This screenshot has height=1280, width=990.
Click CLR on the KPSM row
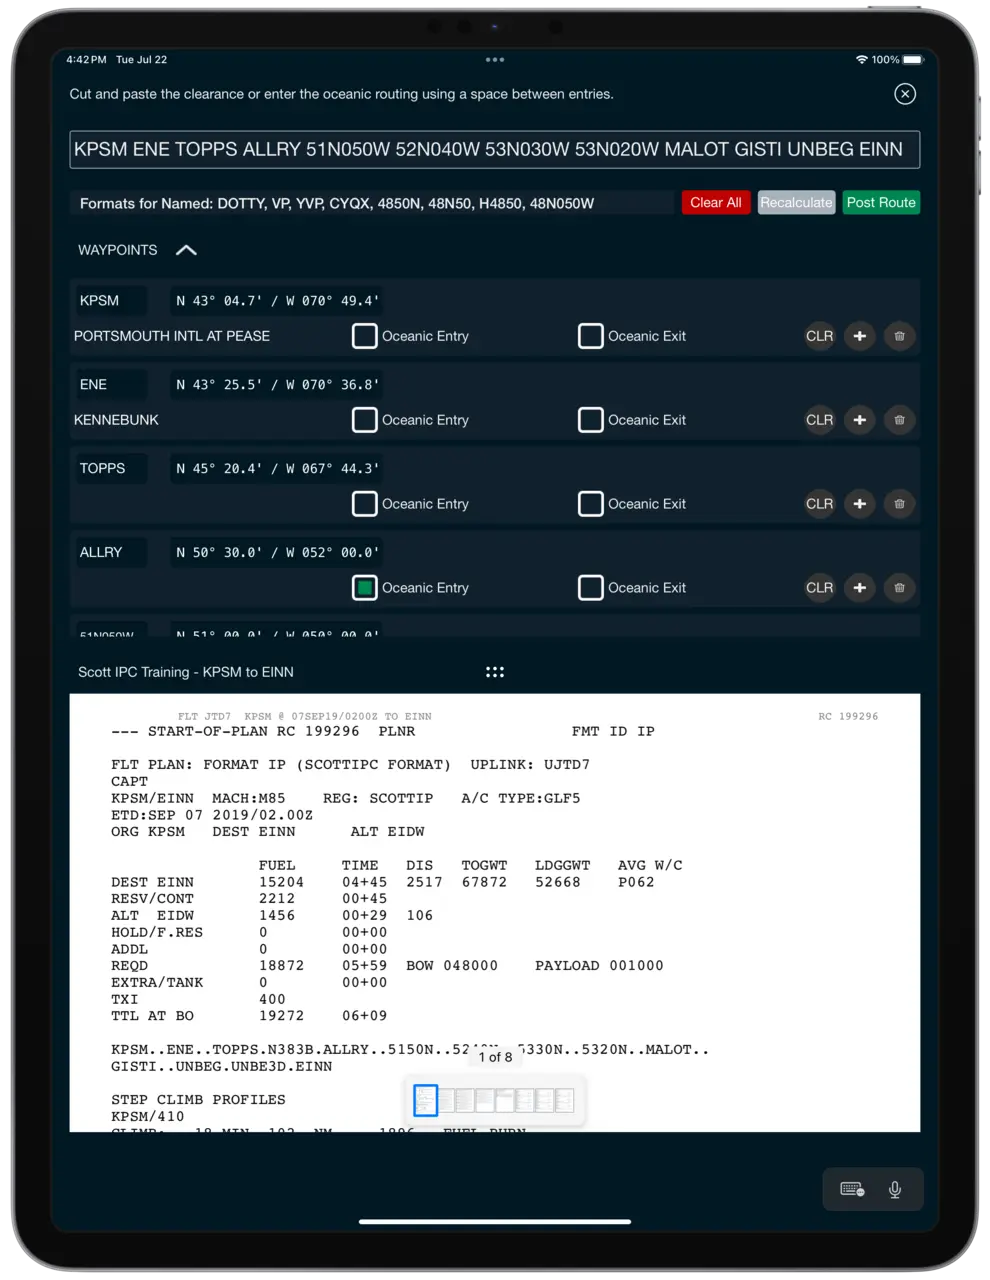(x=820, y=336)
